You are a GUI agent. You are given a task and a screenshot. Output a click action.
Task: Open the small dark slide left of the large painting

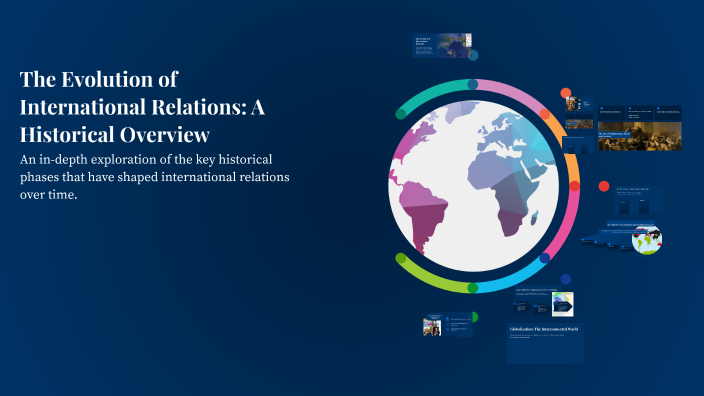(578, 145)
